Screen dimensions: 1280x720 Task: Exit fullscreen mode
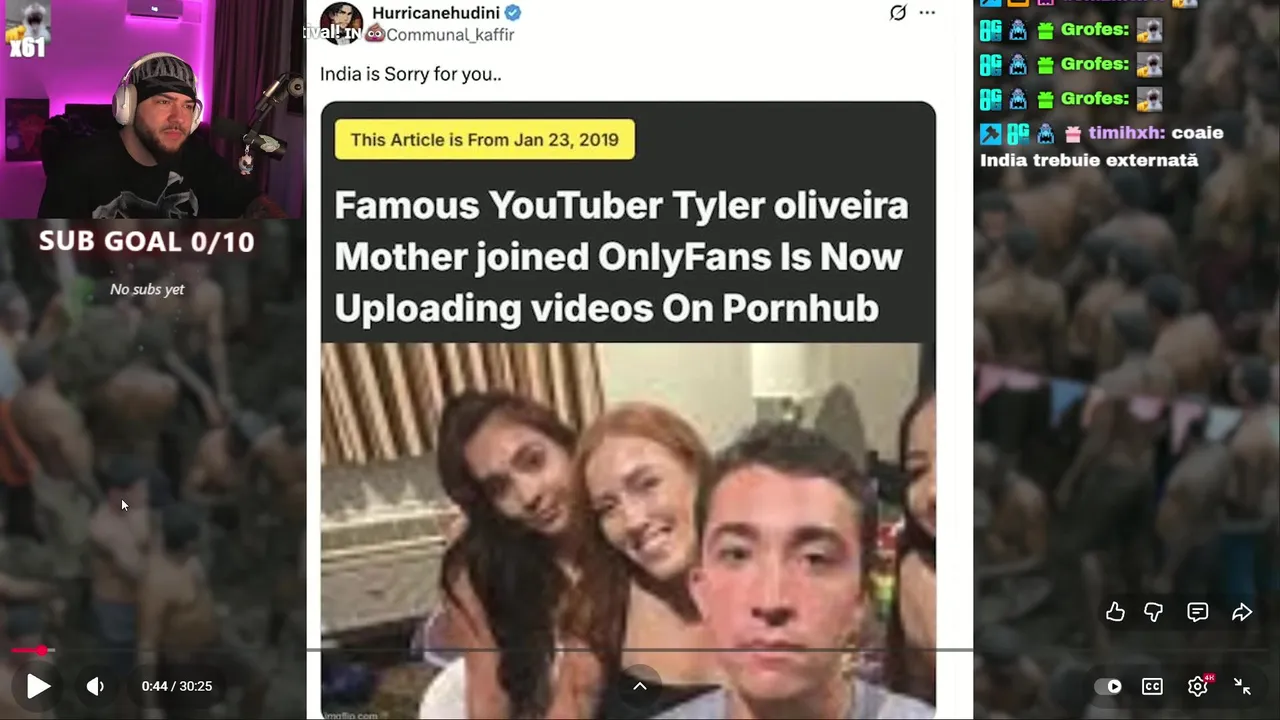[1242, 686]
